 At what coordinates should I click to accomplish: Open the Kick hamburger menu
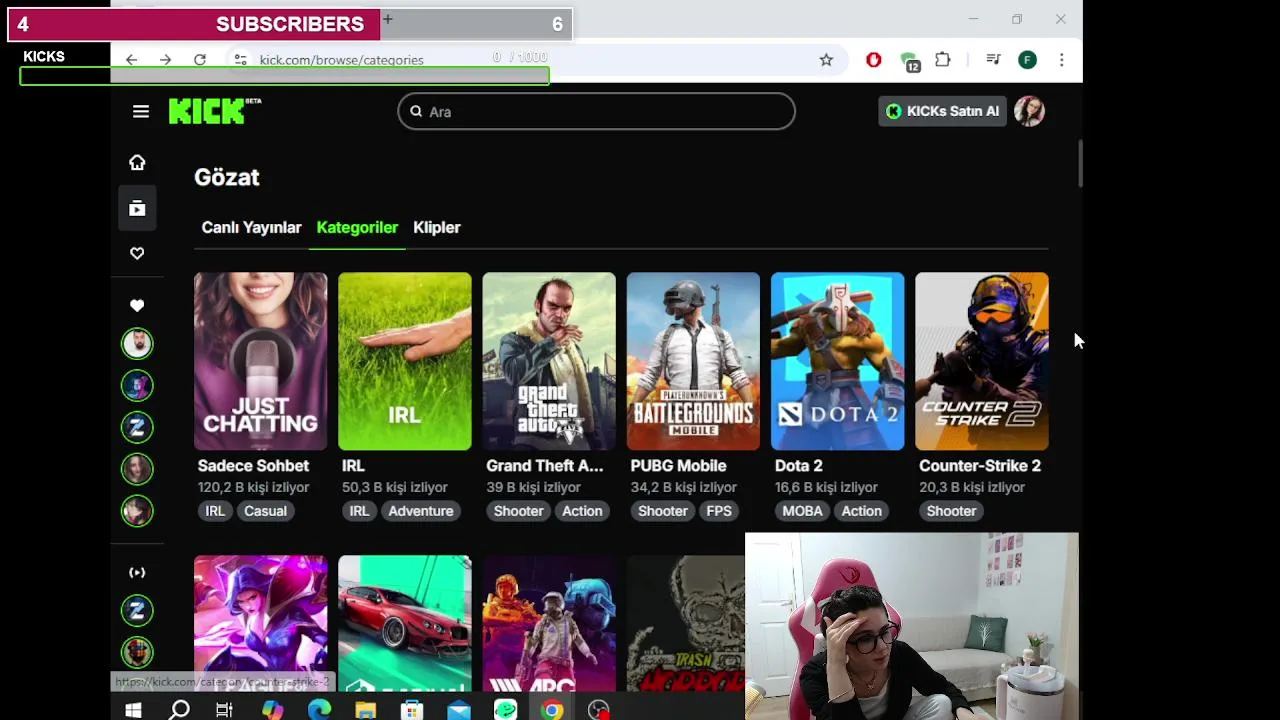[141, 112]
